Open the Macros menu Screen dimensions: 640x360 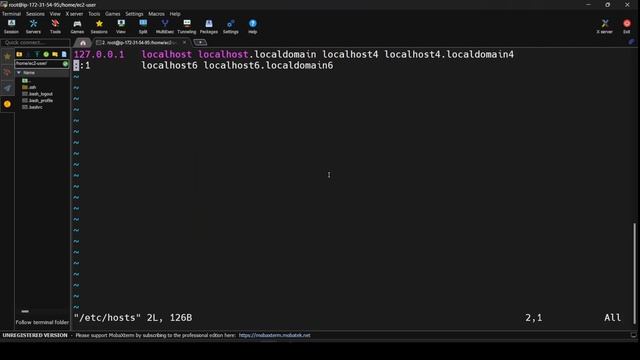pos(156,14)
